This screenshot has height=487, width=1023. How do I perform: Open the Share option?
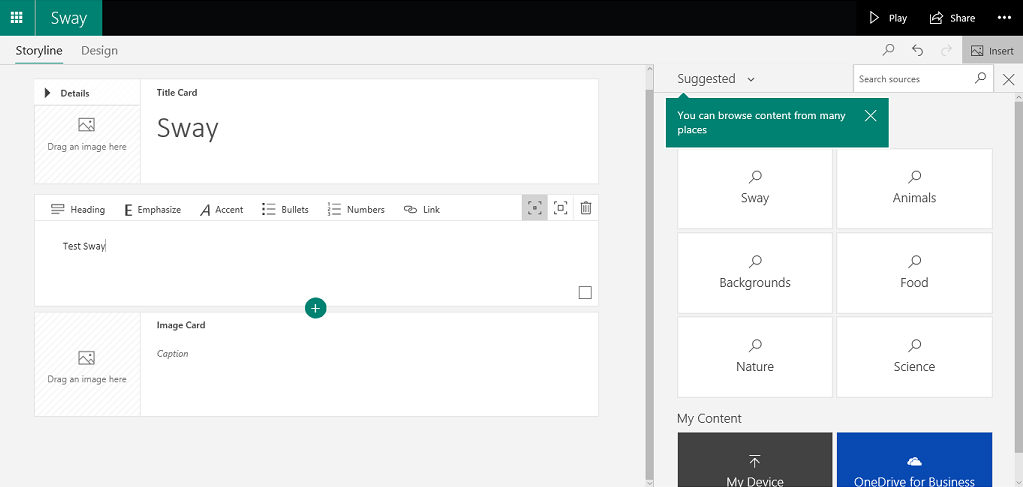click(951, 18)
